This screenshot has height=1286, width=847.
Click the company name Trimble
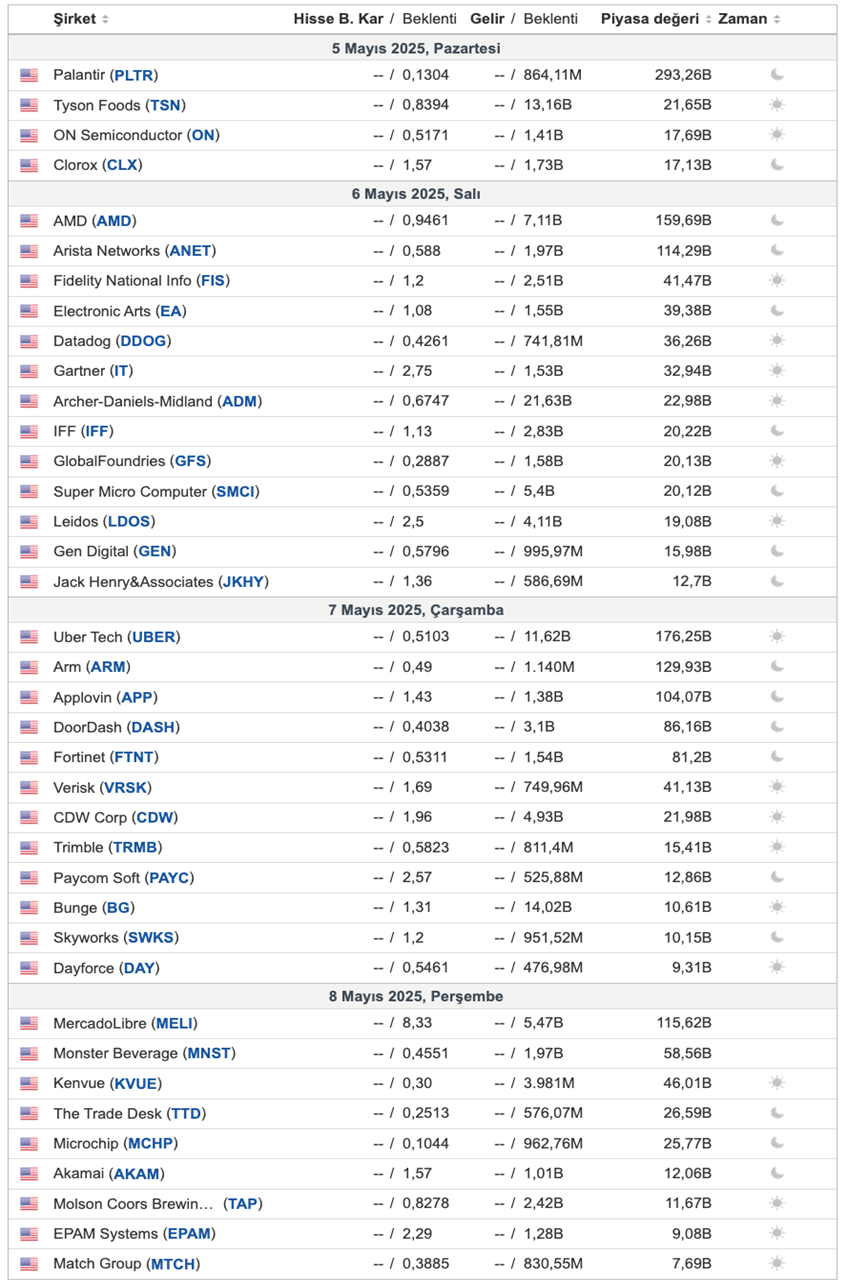pyautogui.click(x=78, y=847)
